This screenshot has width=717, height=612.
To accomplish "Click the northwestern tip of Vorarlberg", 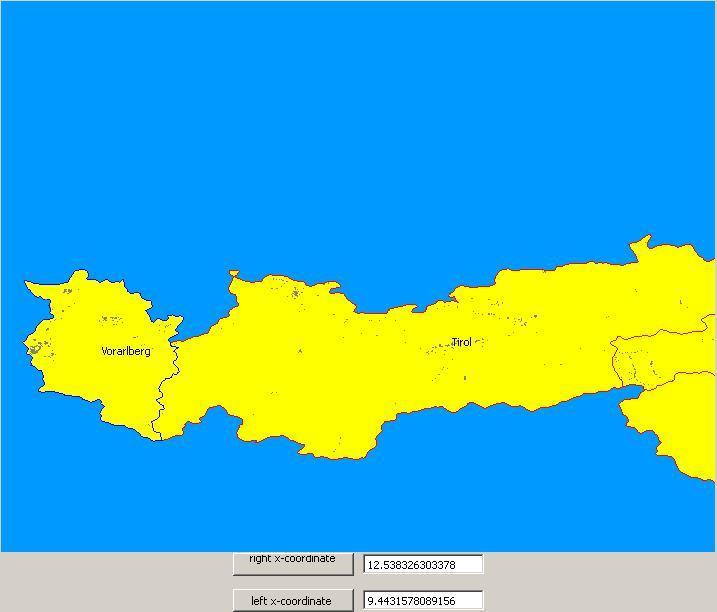I will click(x=30, y=287).
